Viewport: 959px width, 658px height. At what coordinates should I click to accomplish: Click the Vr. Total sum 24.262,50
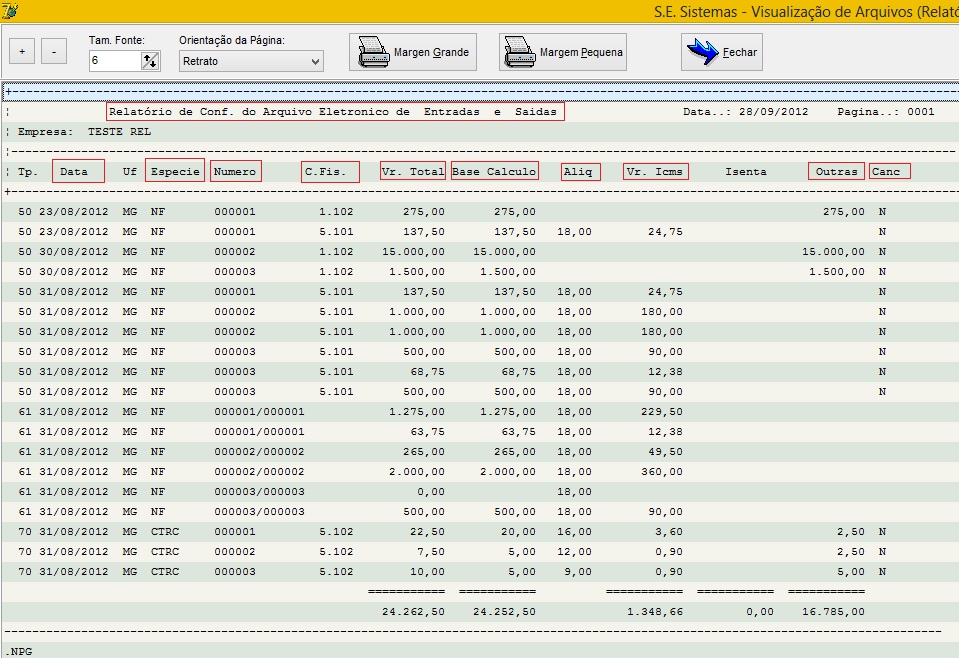[x=413, y=611]
